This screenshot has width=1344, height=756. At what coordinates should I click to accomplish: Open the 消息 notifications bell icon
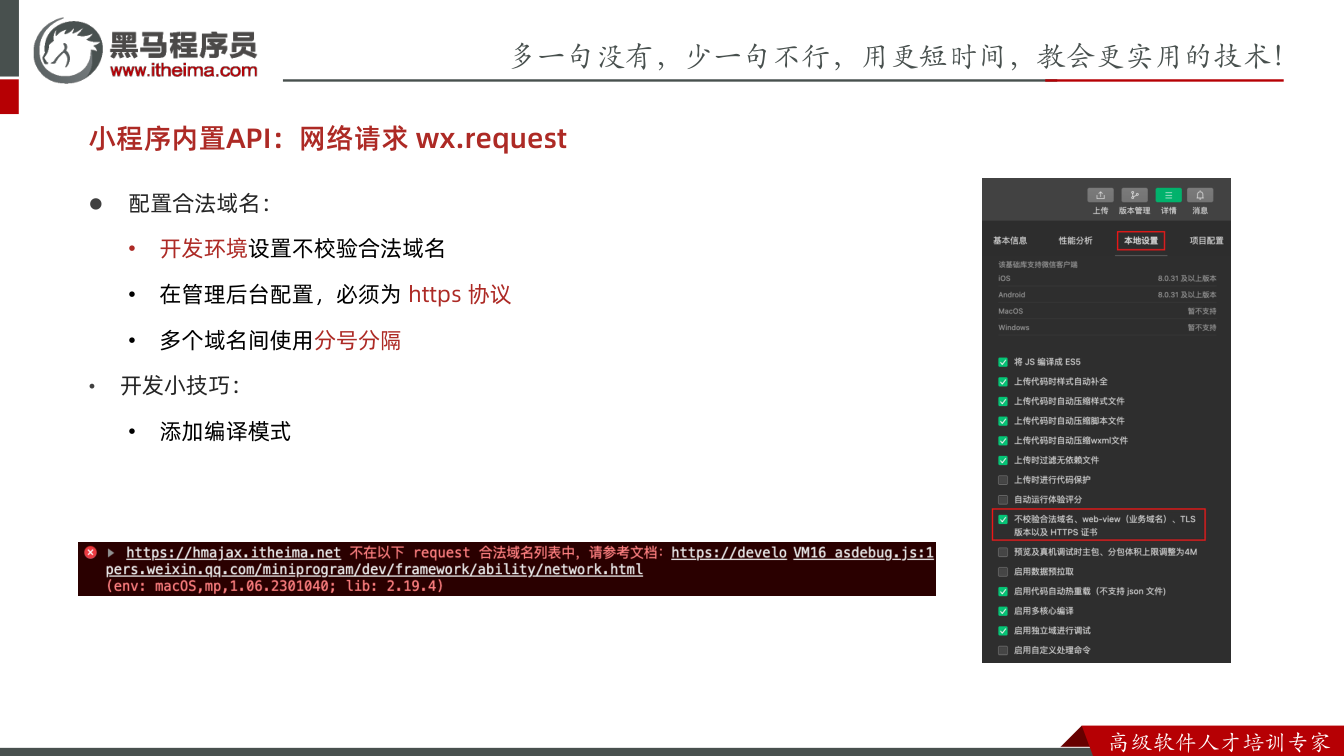[1200, 196]
